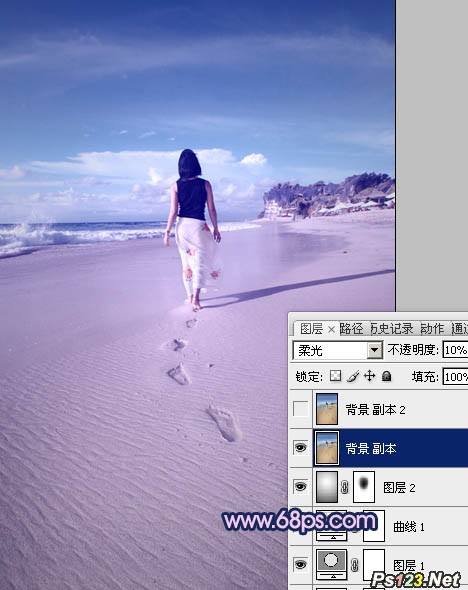The image size is (468, 590).
Task: Click the link icon on 图层 1
Action: 354,565
